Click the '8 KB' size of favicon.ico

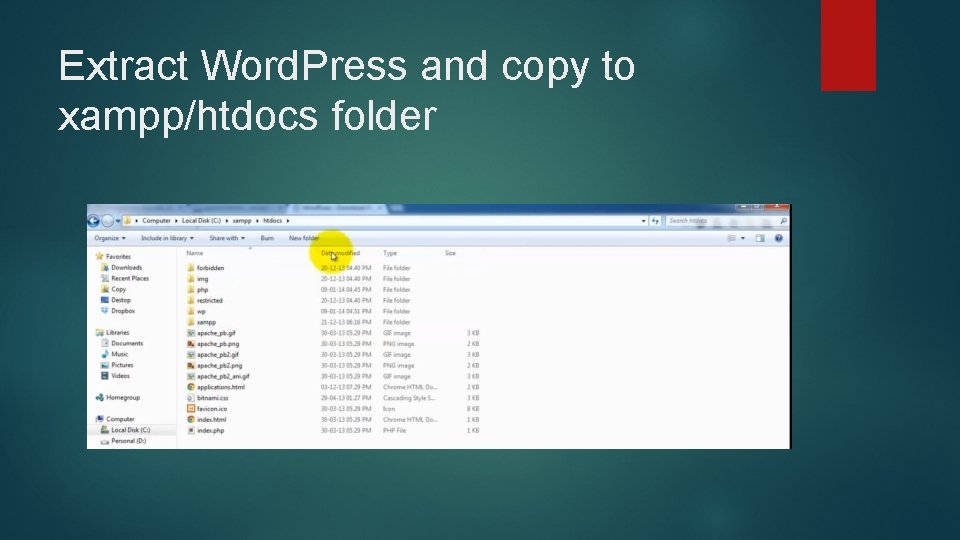(473, 408)
